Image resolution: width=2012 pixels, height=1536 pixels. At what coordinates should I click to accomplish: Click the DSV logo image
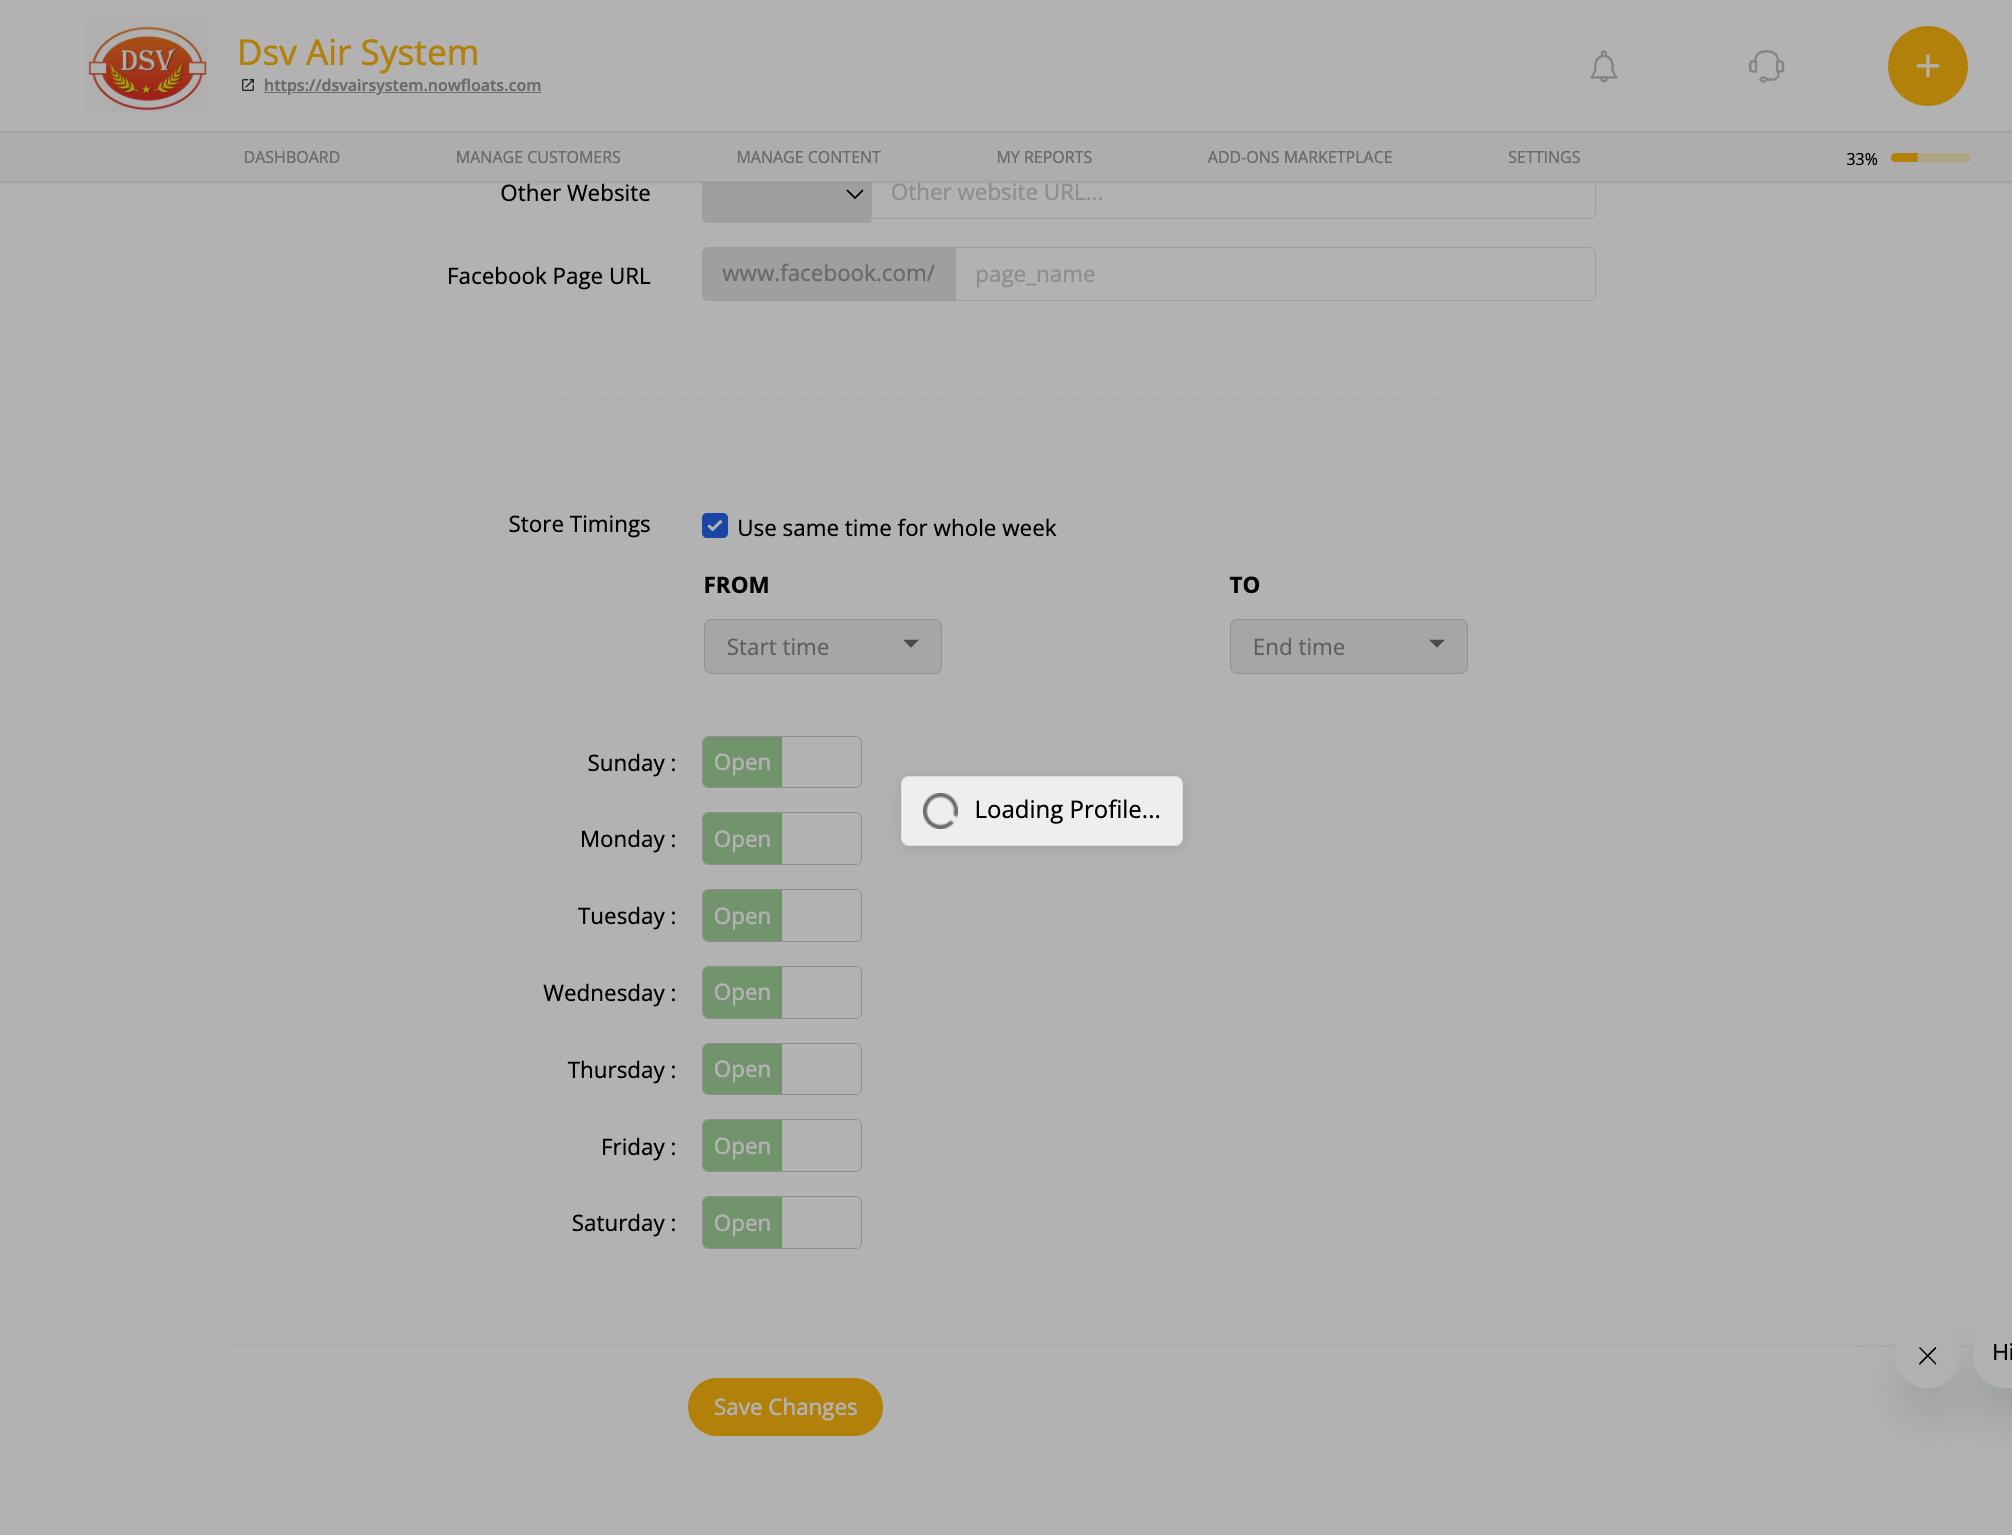(147, 66)
